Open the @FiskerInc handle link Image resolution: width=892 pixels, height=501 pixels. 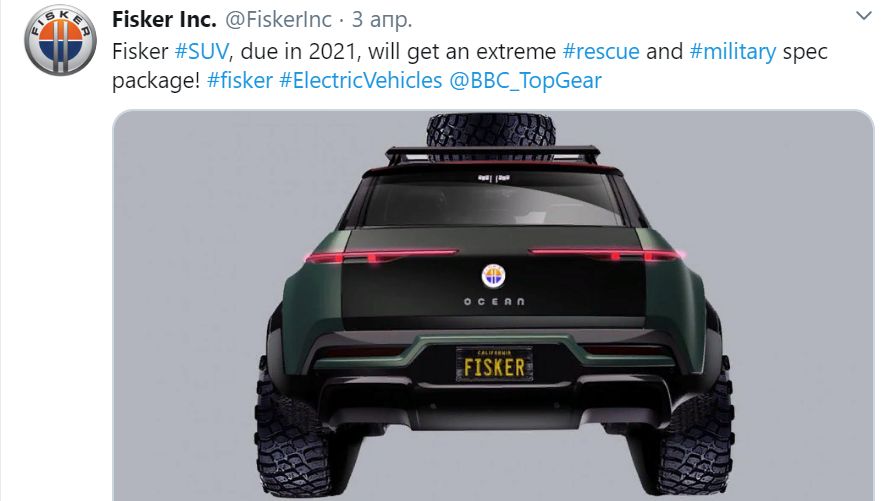point(279,19)
